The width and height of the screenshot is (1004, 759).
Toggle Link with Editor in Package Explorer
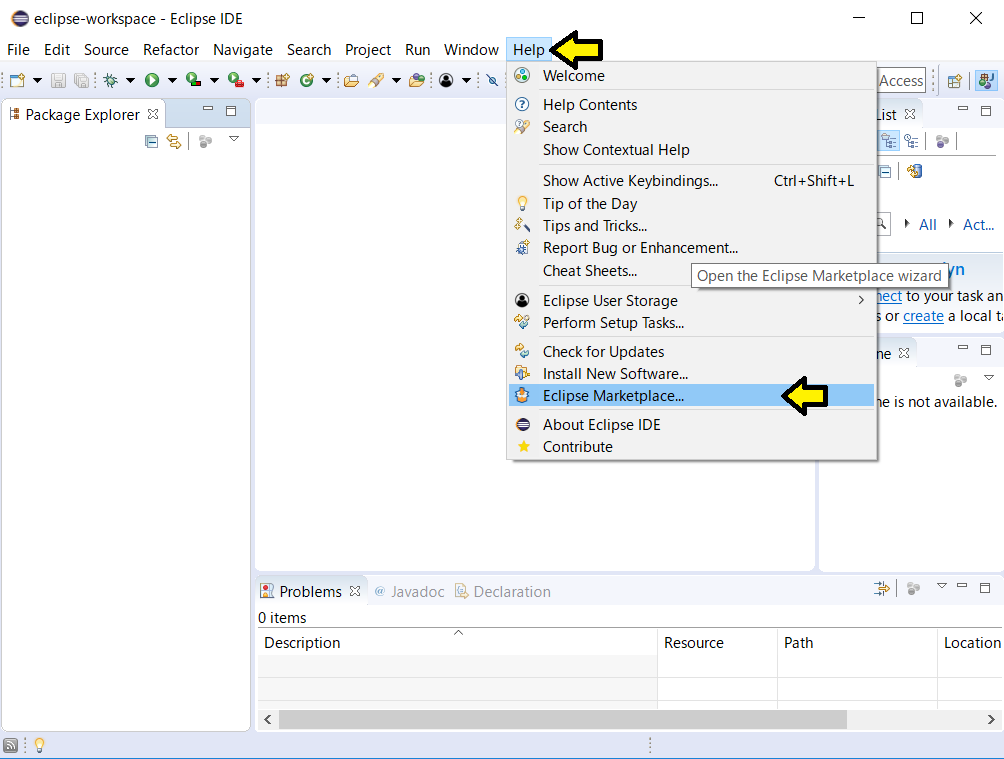click(174, 142)
